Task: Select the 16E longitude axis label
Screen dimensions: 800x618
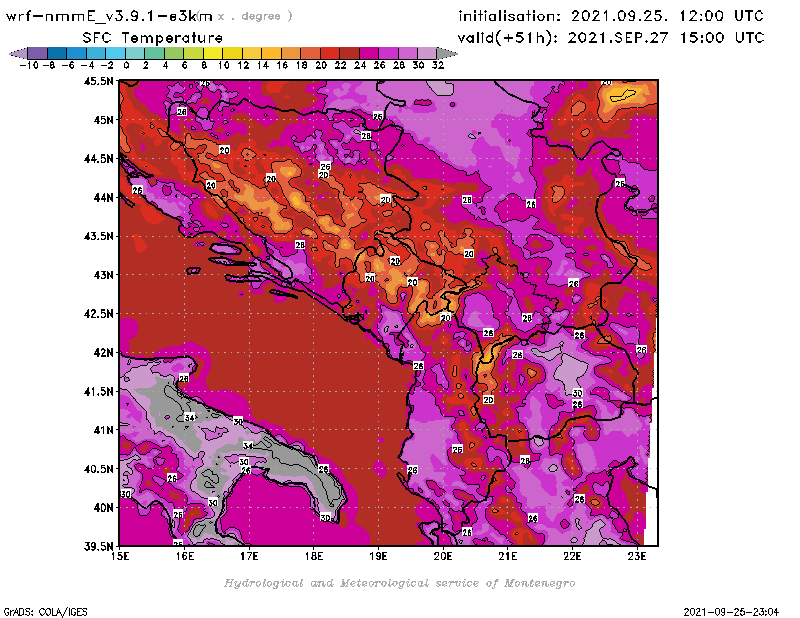Action: coord(185,556)
